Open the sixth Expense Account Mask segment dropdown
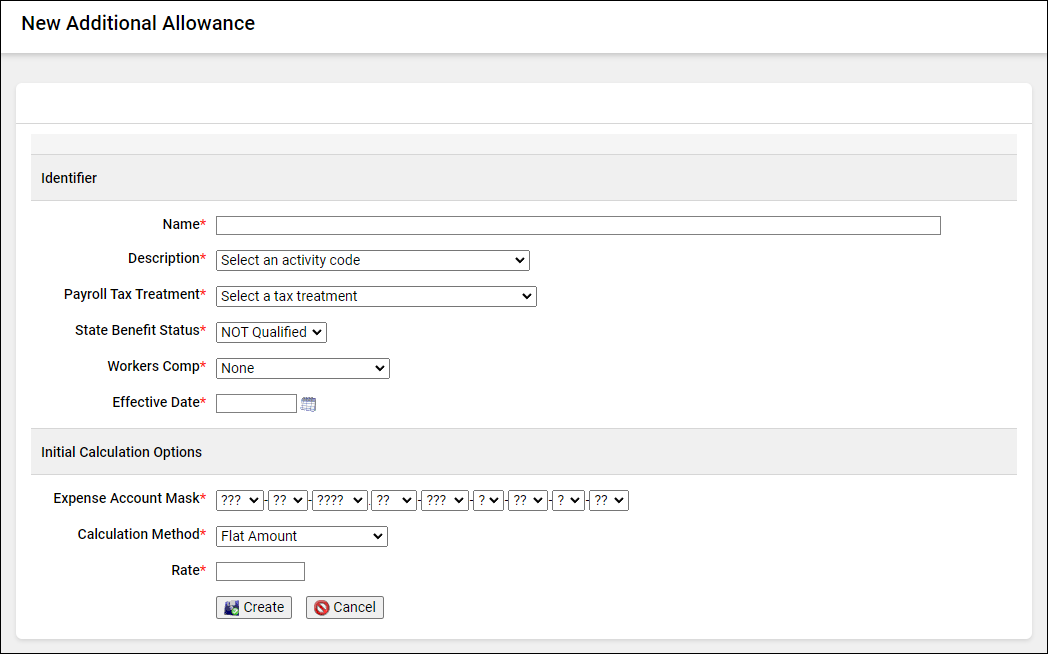The width and height of the screenshot is (1048, 654). point(488,500)
